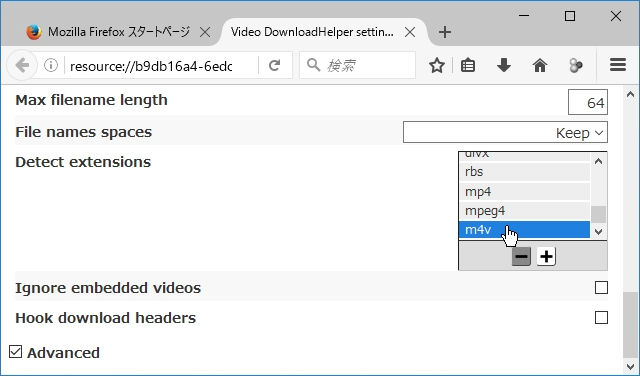Viewport: 640px width, 376px height.
Task: Open a new tab with plus button
Action: click(x=445, y=32)
